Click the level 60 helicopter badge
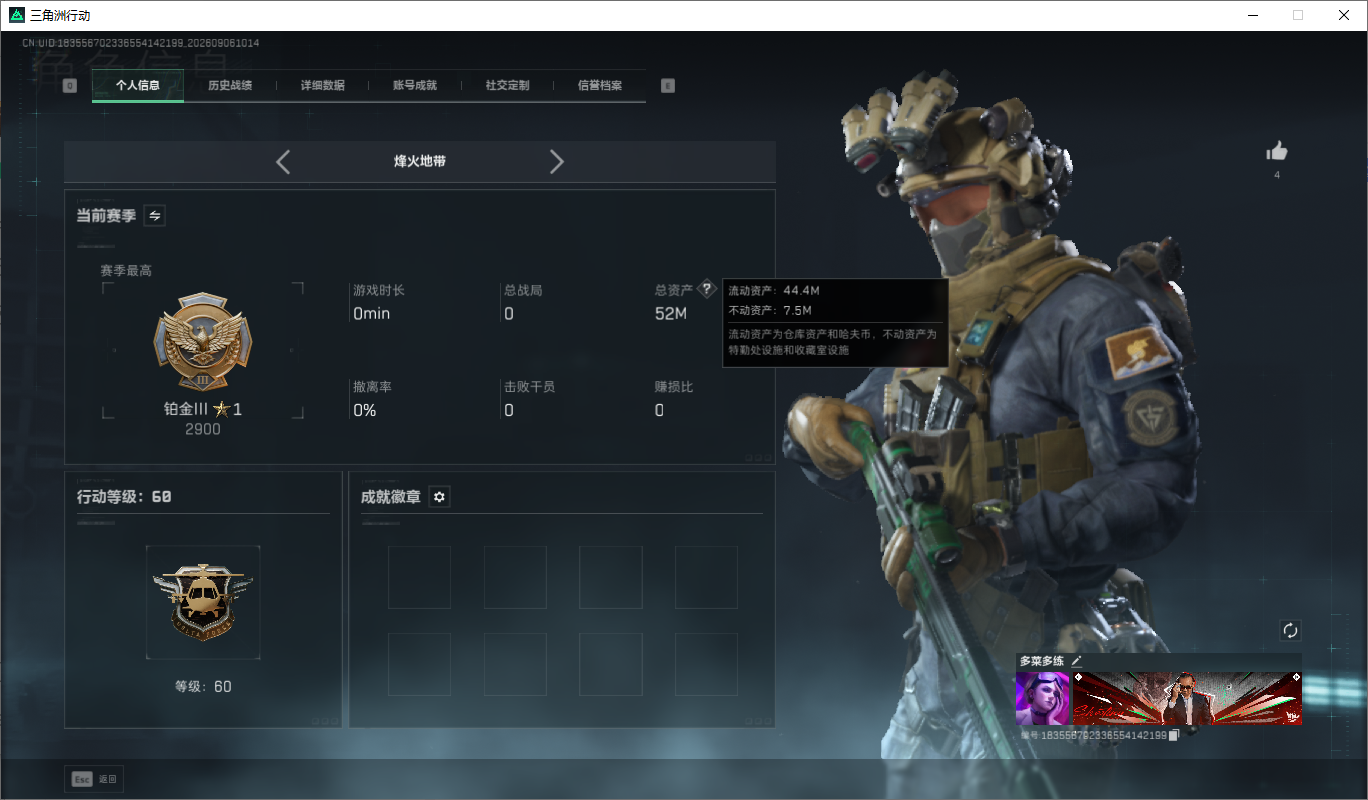Image resolution: width=1368 pixels, height=800 pixels. [203, 603]
